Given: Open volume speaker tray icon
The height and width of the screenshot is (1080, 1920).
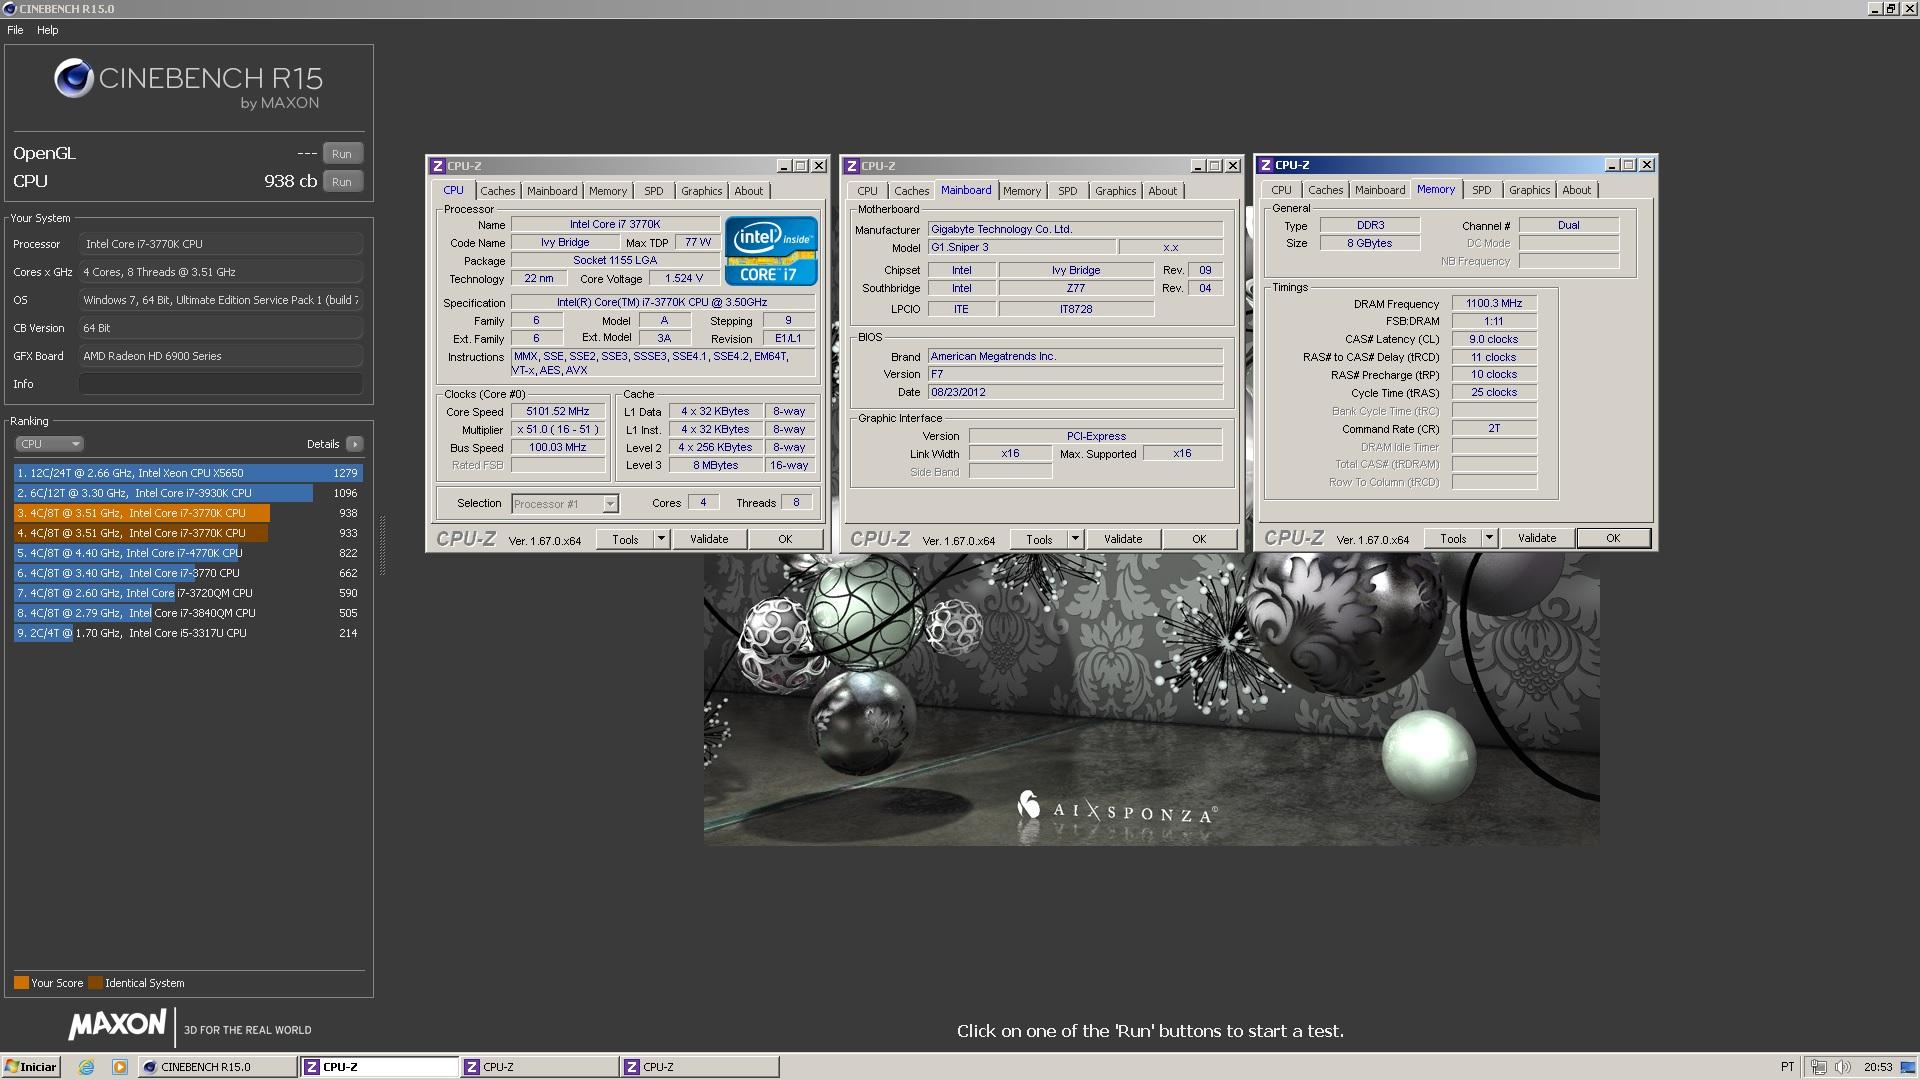Looking at the screenshot, I should (1843, 1067).
